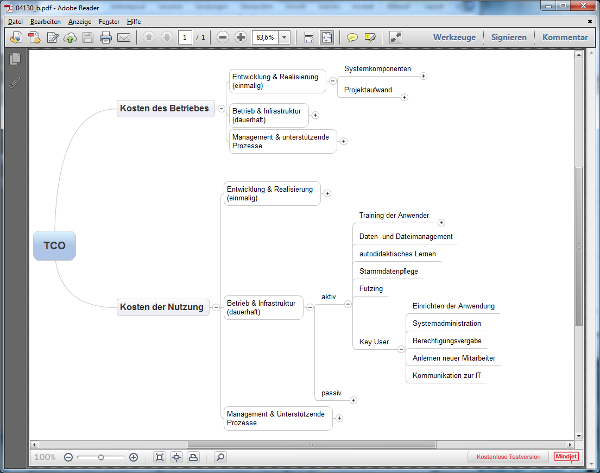Add a sticky note comment
The width and height of the screenshot is (600, 473).
[352, 38]
